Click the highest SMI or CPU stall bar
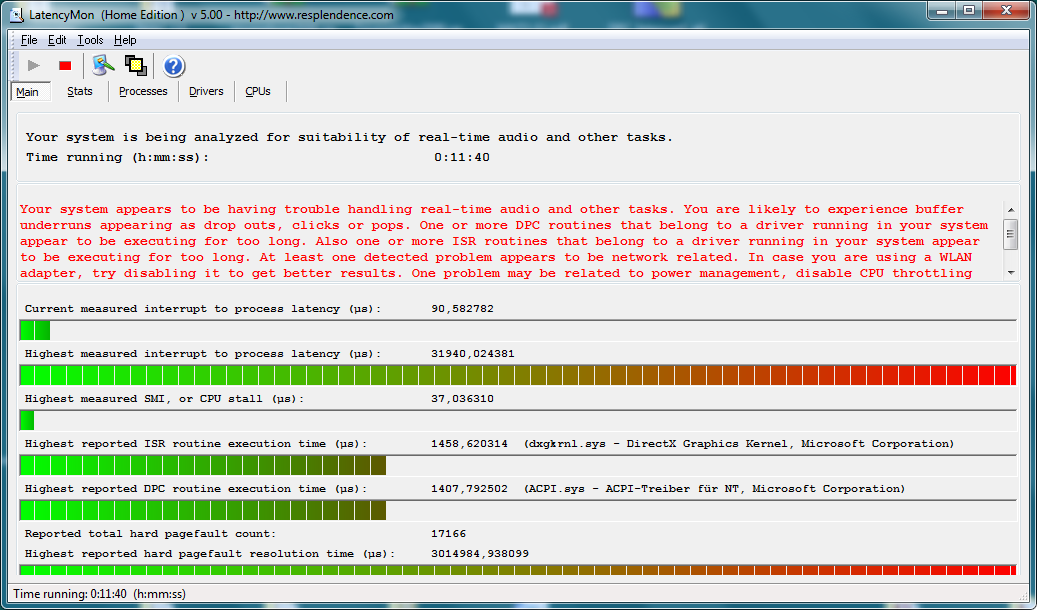 [518, 420]
